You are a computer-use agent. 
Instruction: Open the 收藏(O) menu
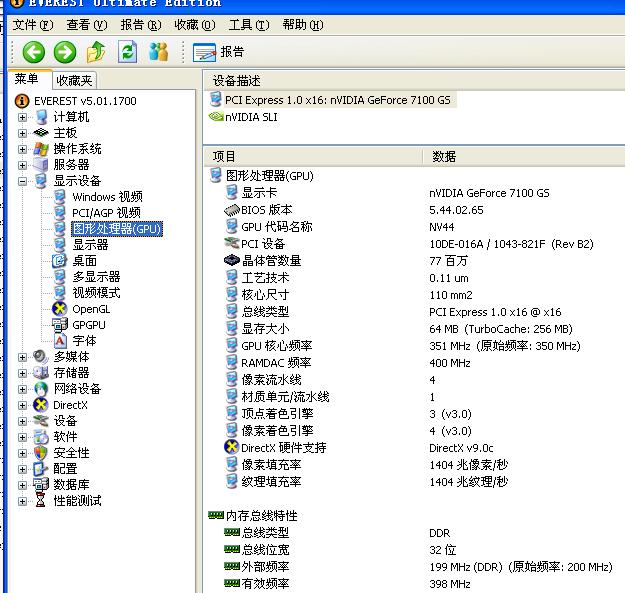(x=195, y=25)
